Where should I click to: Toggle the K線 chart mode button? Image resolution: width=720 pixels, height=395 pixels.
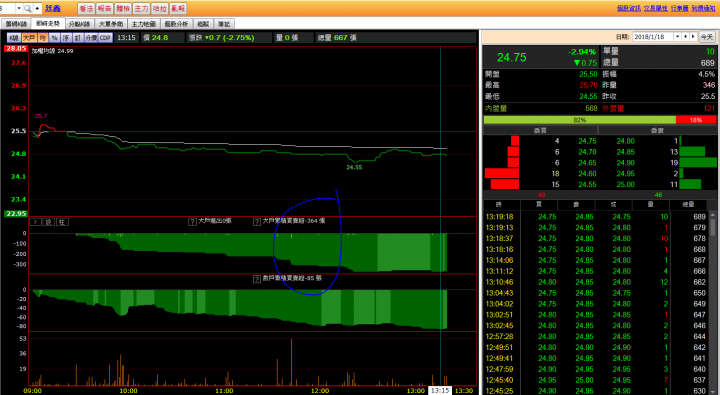14,38
